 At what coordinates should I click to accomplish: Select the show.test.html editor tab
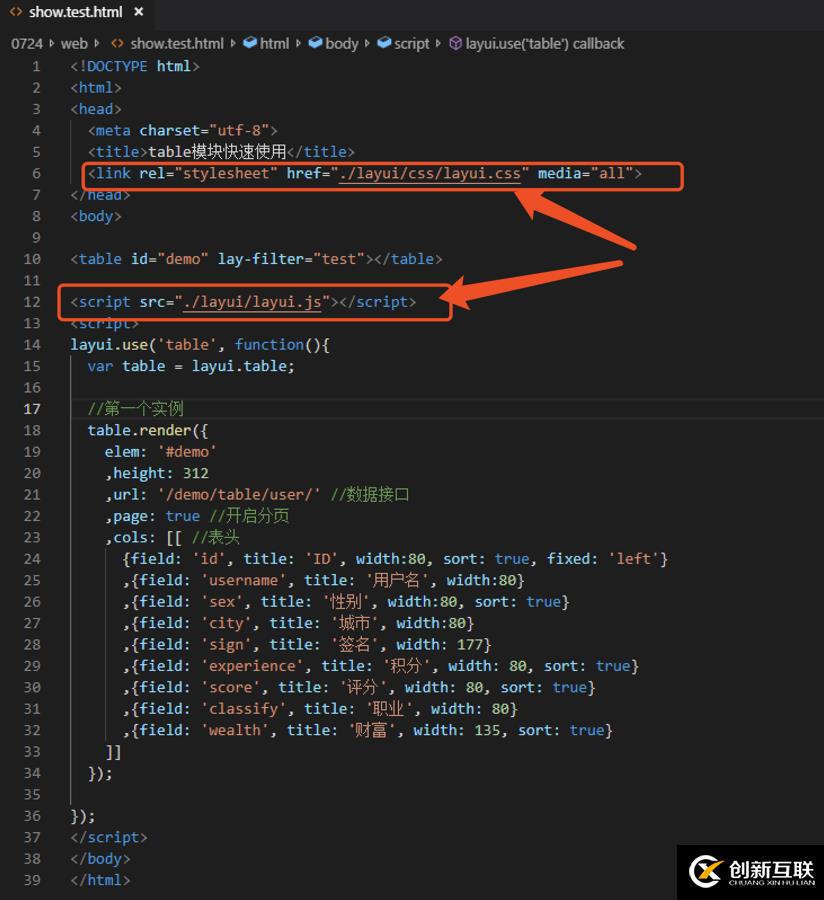pos(76,12)
